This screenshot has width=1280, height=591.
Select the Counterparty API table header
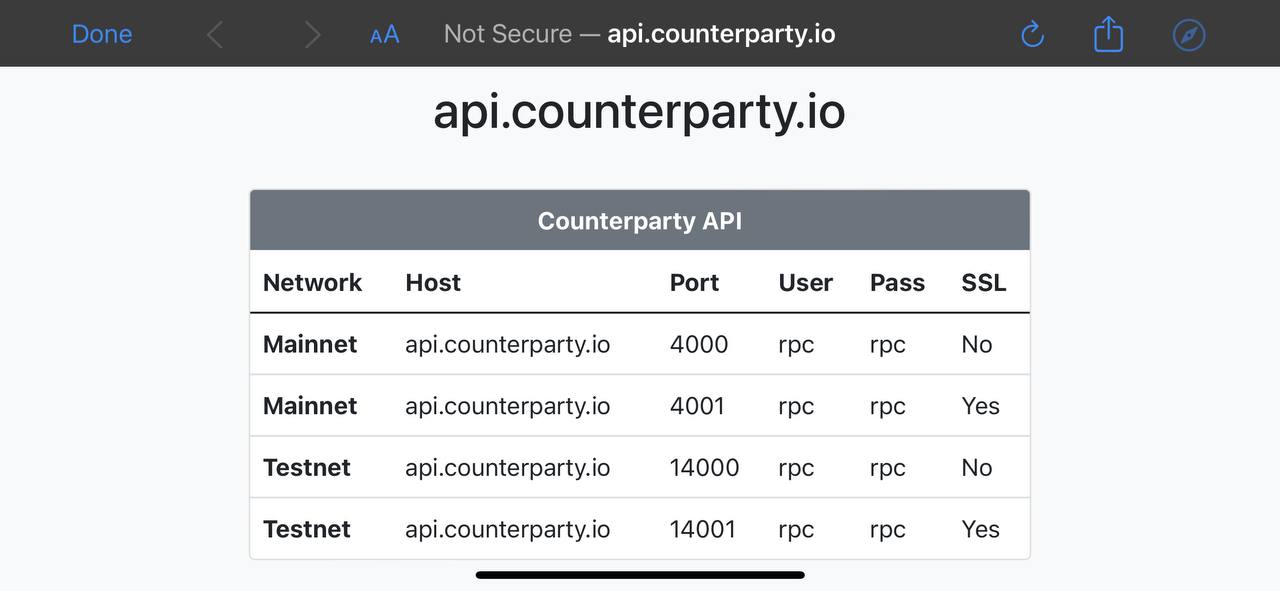(x=640, y=220)
